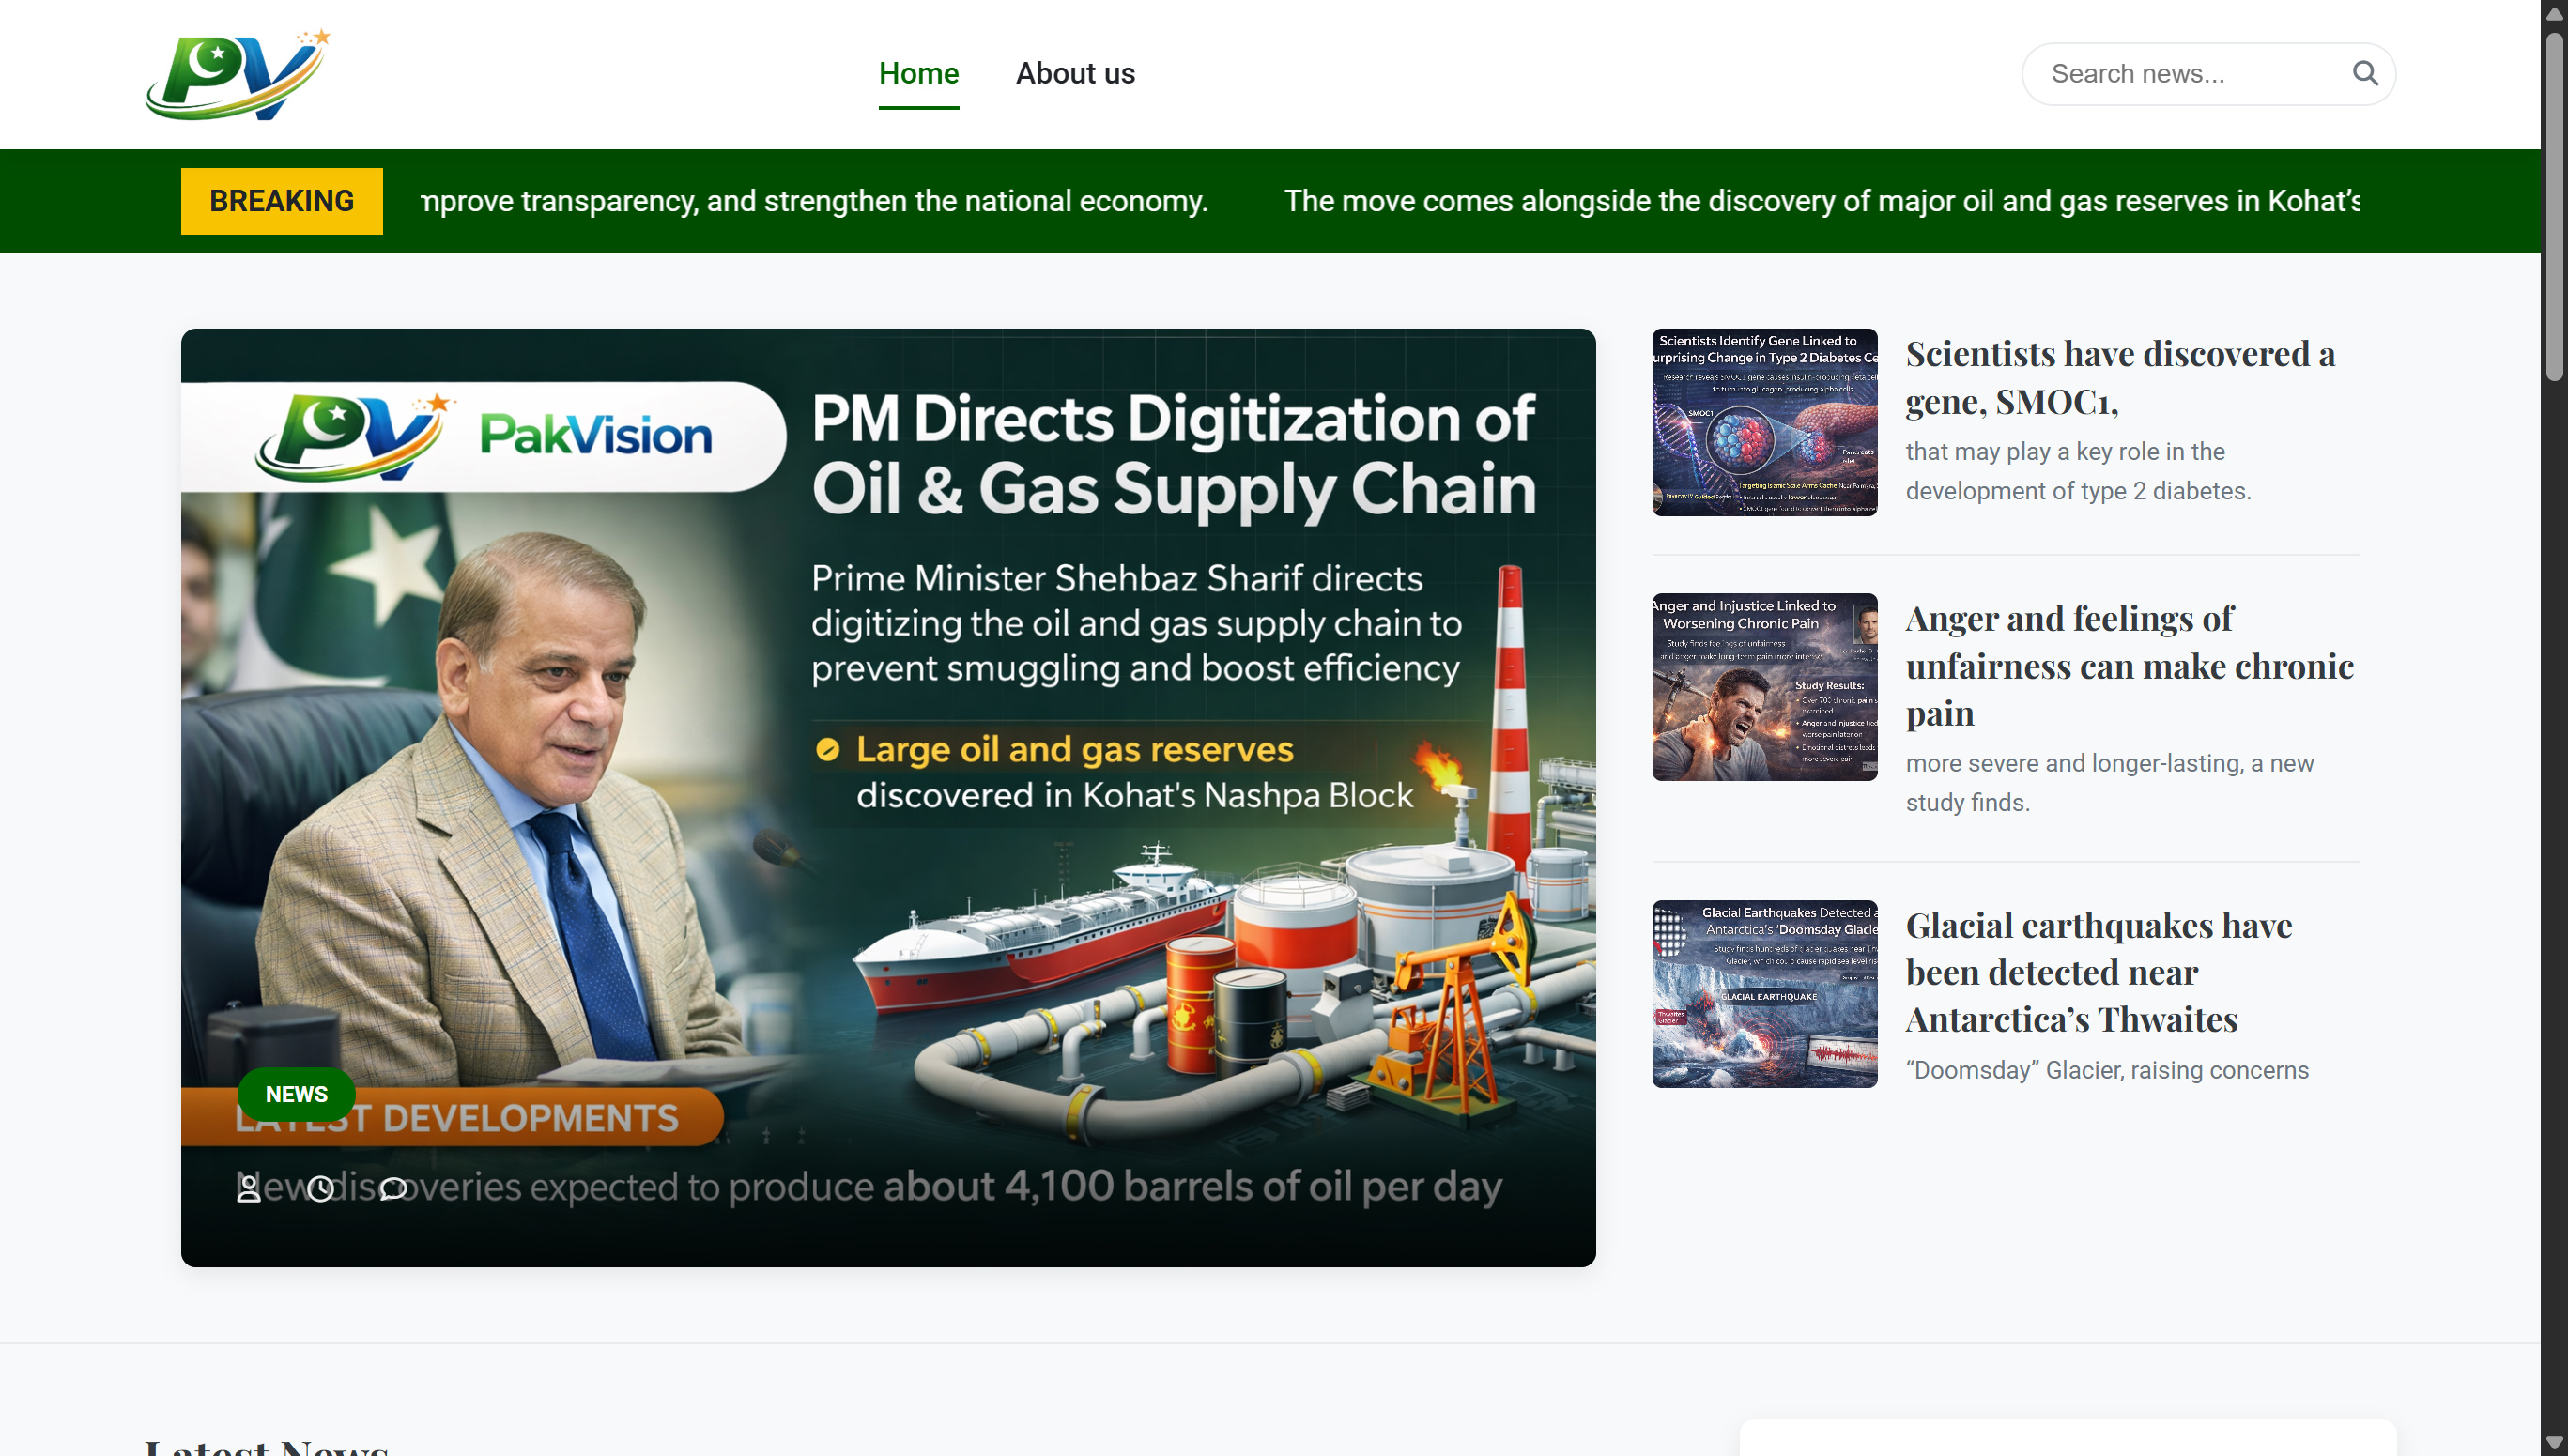Click the yellow BREAKING label
The image size is (2568, 1456).
(x=282, y=201)
